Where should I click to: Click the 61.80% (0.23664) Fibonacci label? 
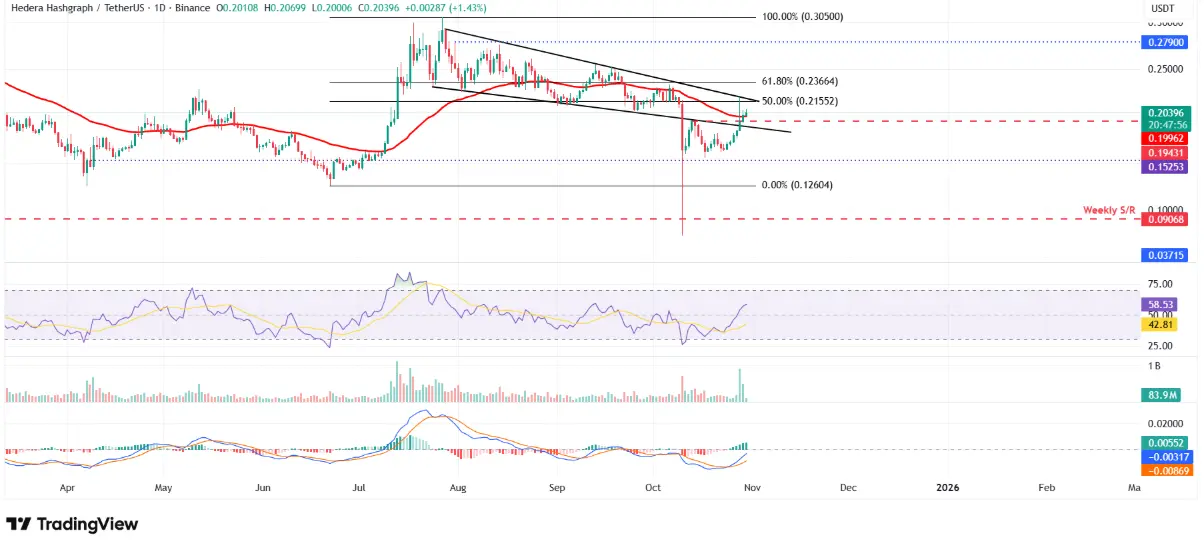coord(799,83)
